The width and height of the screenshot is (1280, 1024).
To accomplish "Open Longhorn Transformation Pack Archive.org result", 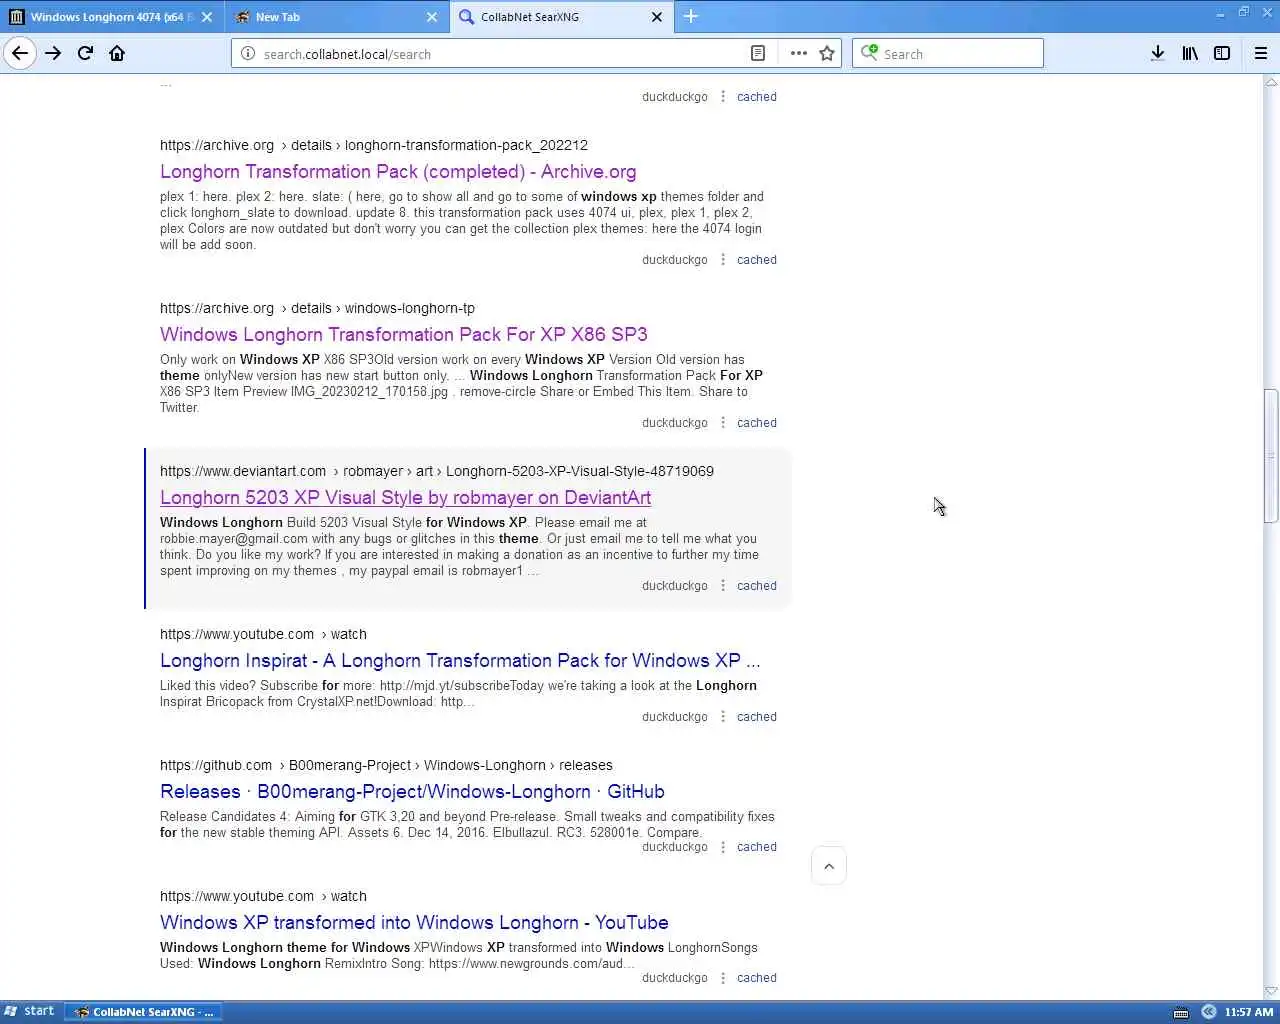I will [x=398, y=172].
